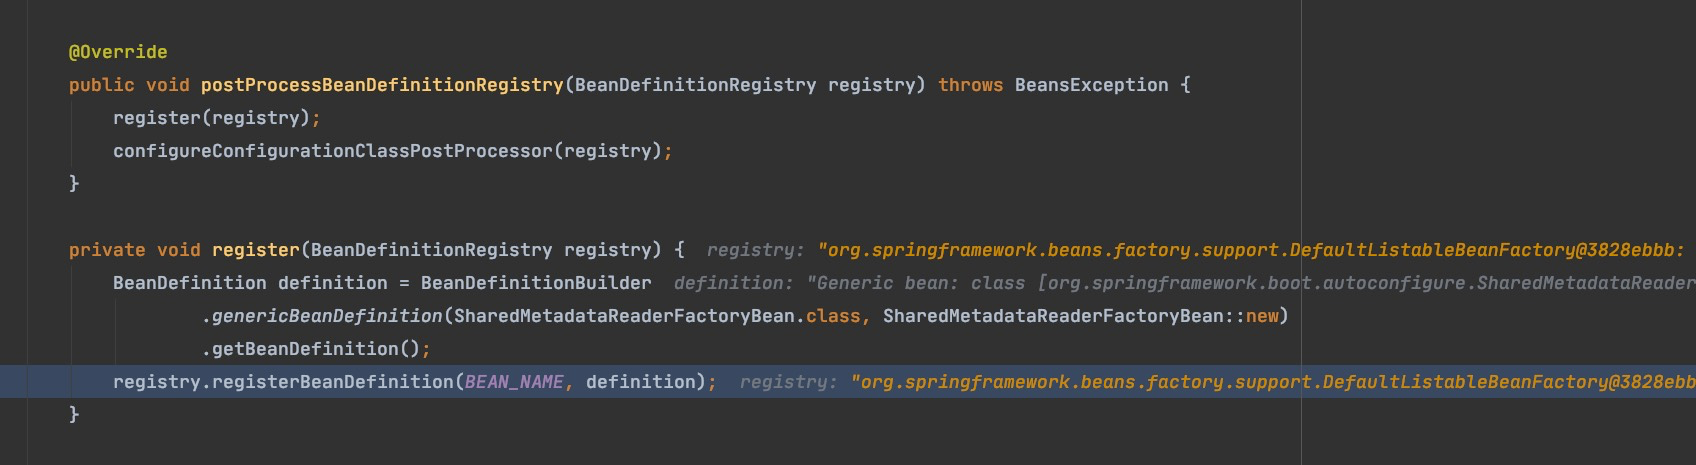Click genericBeanDefinition static method call

[x=327, y=316]
